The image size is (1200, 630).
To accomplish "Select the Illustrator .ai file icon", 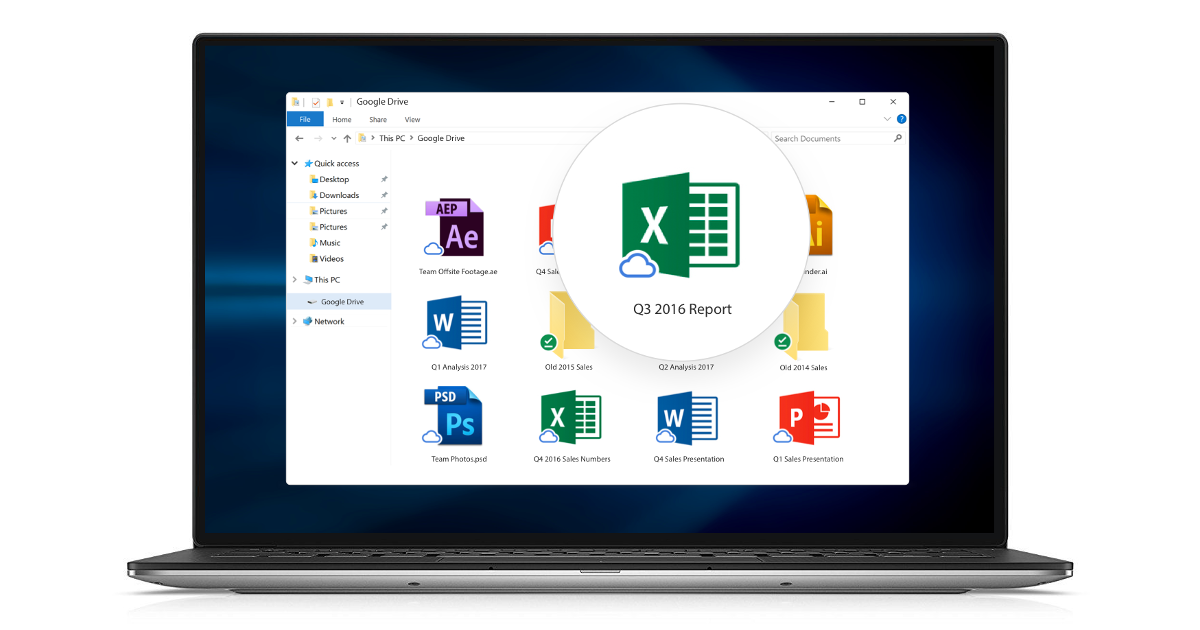I will [818, 225].
